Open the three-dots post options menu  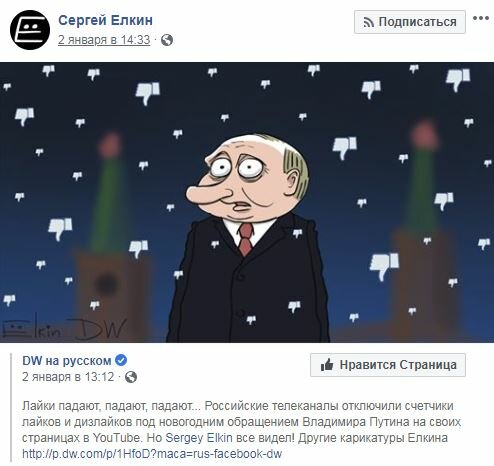[481, 18]
